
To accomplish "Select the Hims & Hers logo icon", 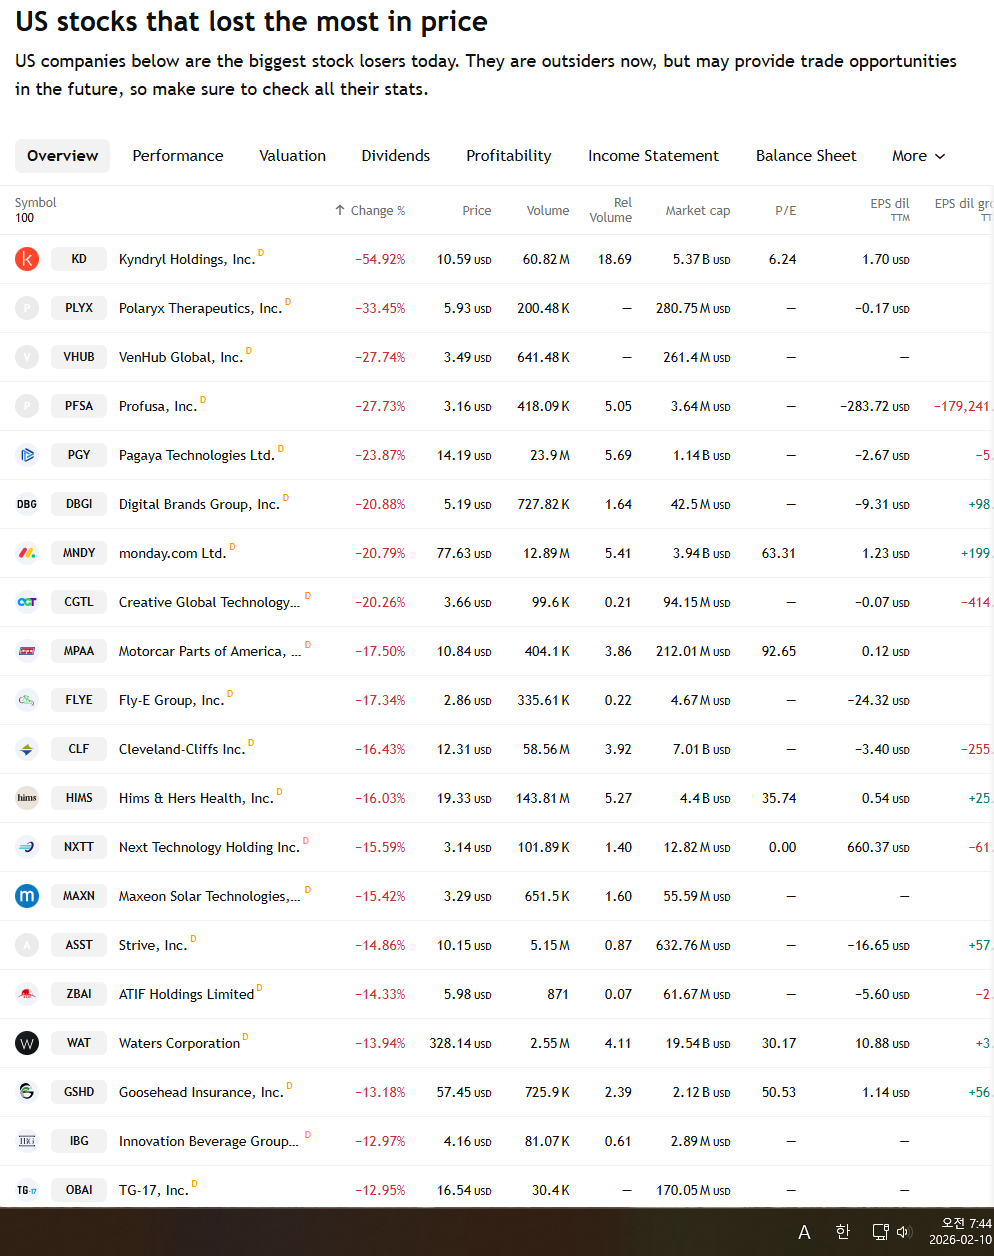I will 27,798.
